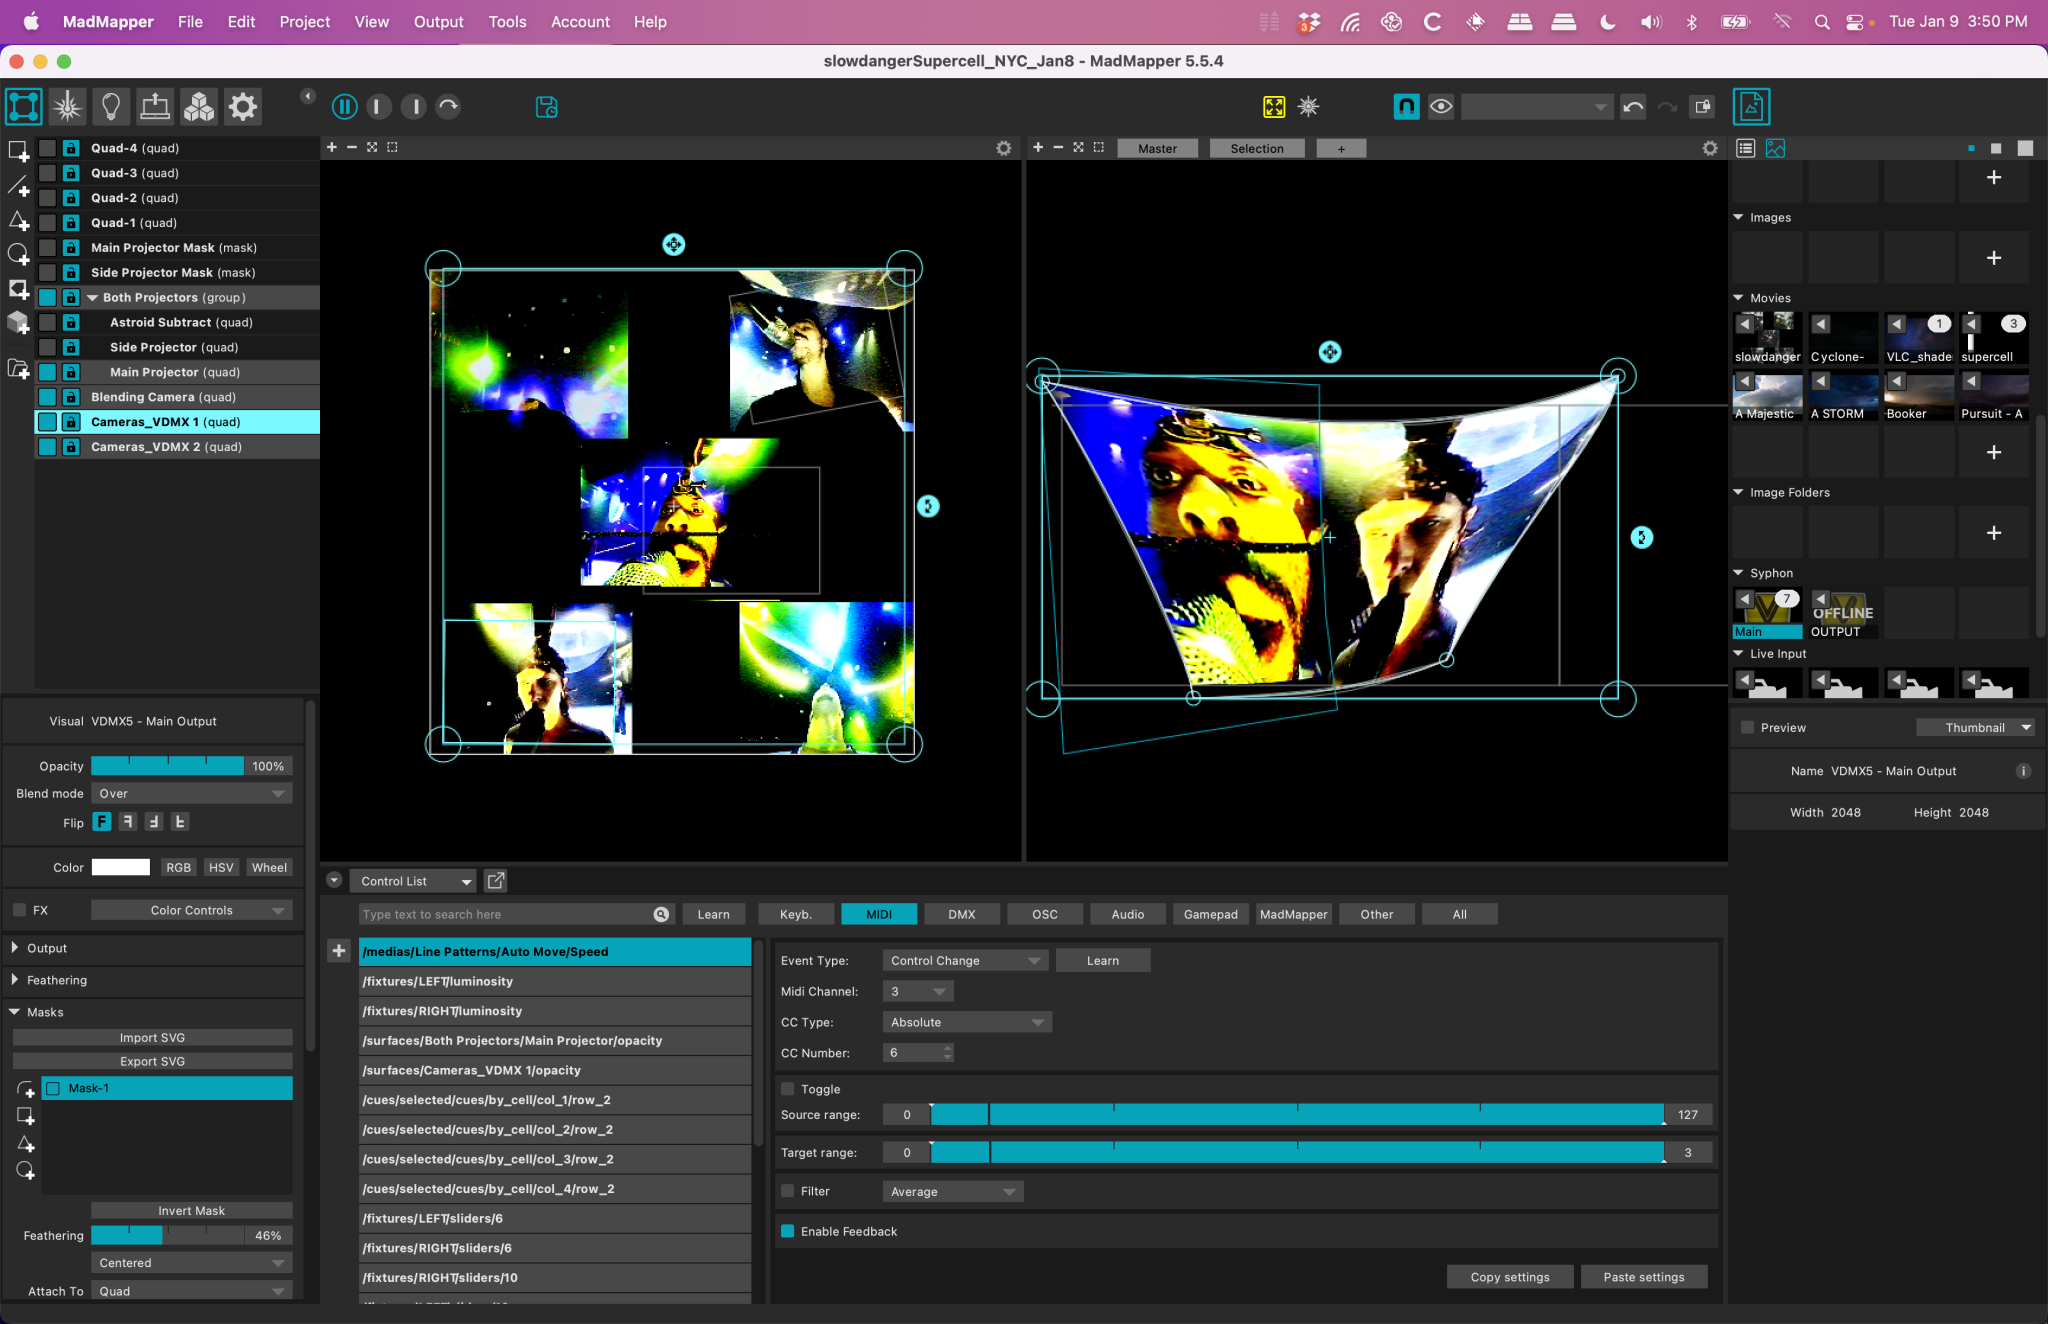Open the Output menu in menu bar
This screenshot has width=2048, height=1324.
click(438, 21)
